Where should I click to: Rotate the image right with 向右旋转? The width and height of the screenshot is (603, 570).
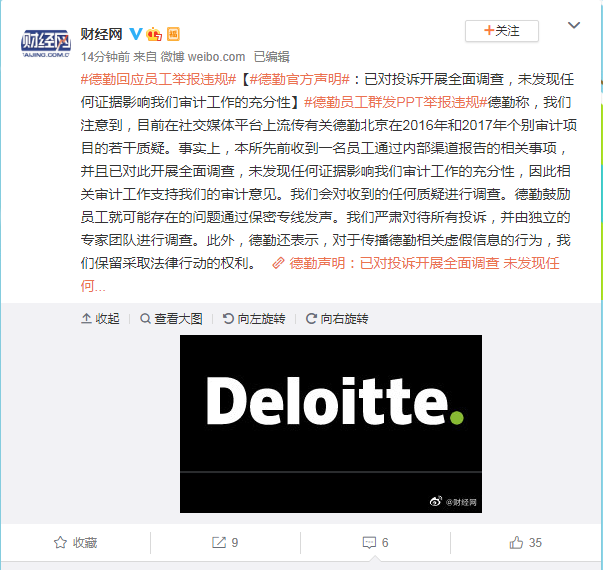(x=337, y=319)
